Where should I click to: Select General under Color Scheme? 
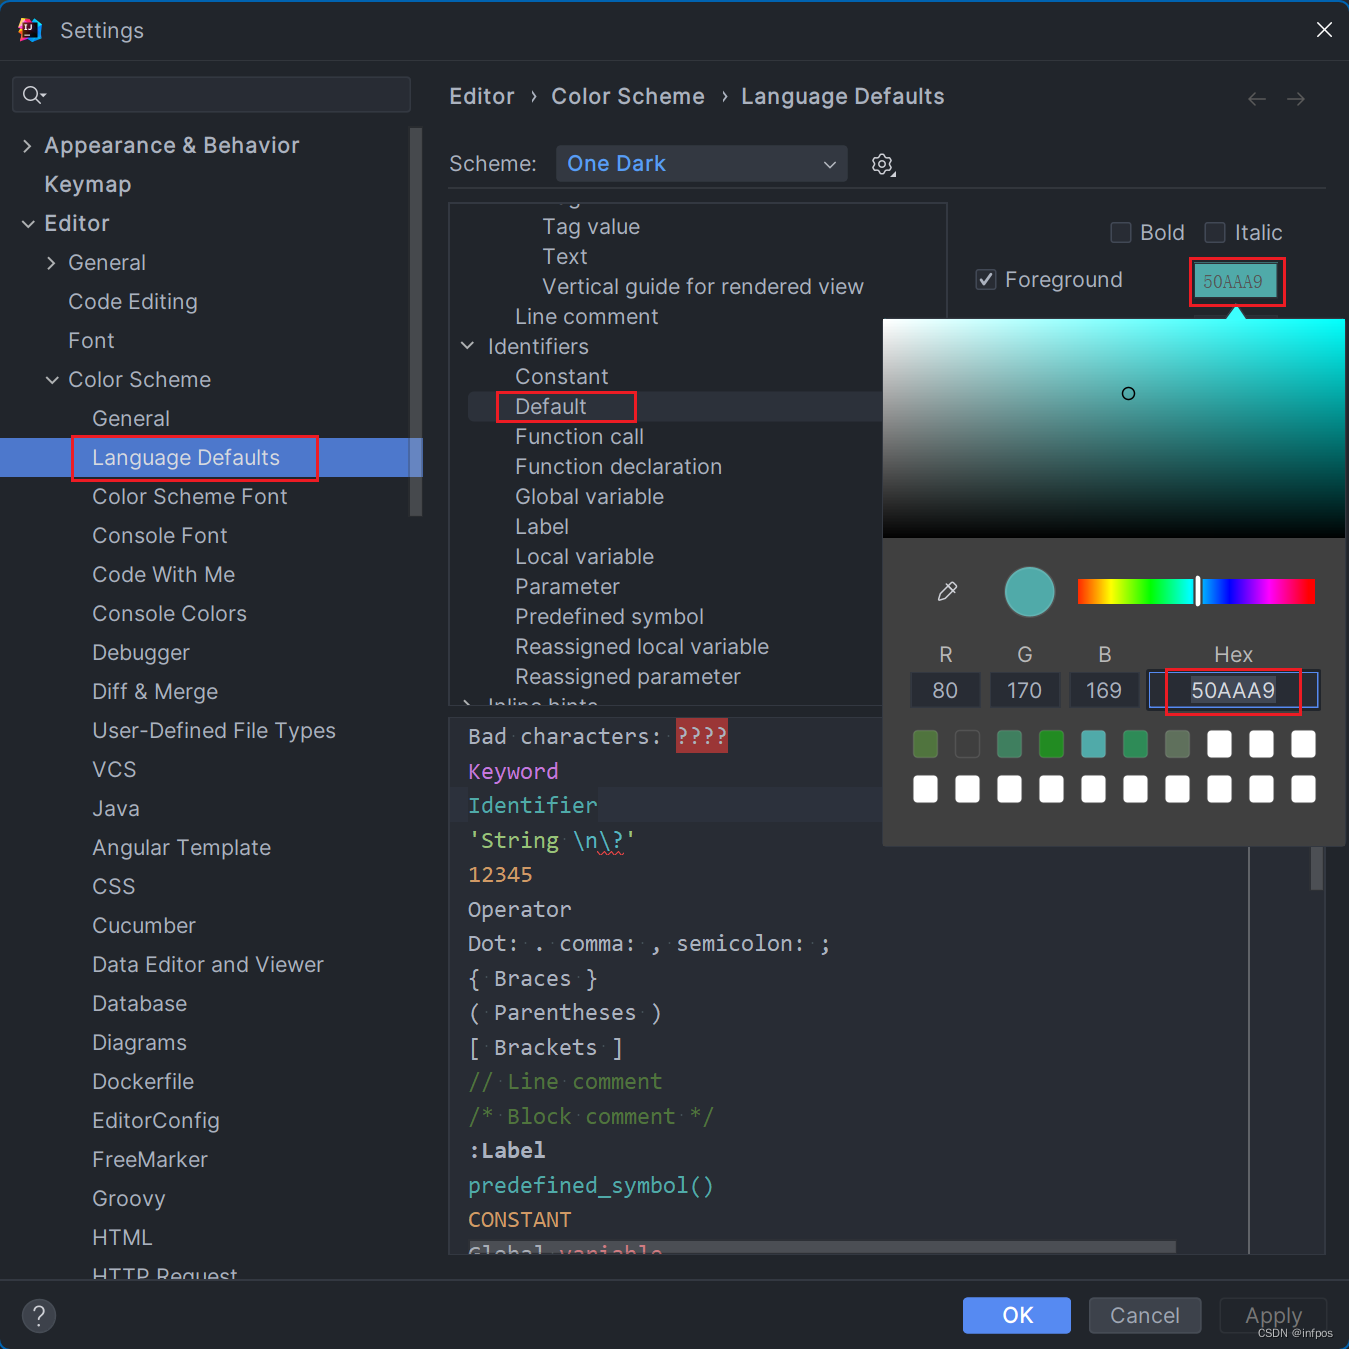131,419
